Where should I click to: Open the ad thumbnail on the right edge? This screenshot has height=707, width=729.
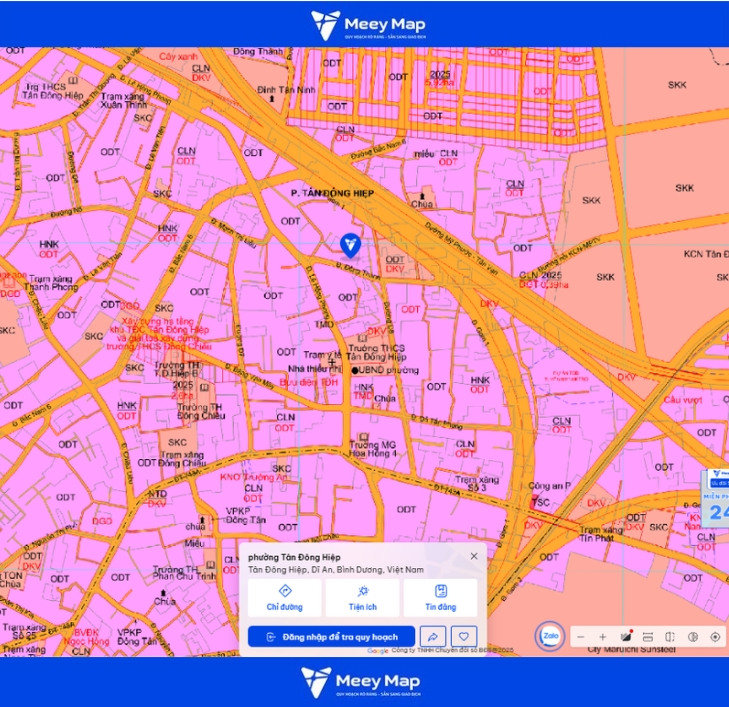[716, 498]
